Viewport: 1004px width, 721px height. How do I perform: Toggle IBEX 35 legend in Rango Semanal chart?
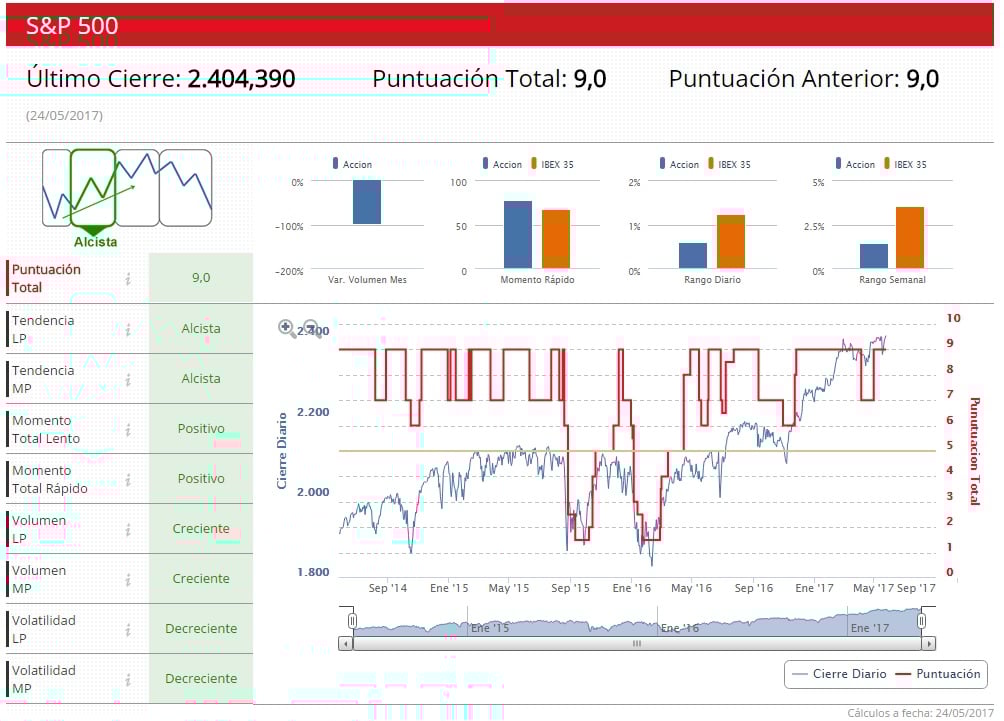pos(905,164)
